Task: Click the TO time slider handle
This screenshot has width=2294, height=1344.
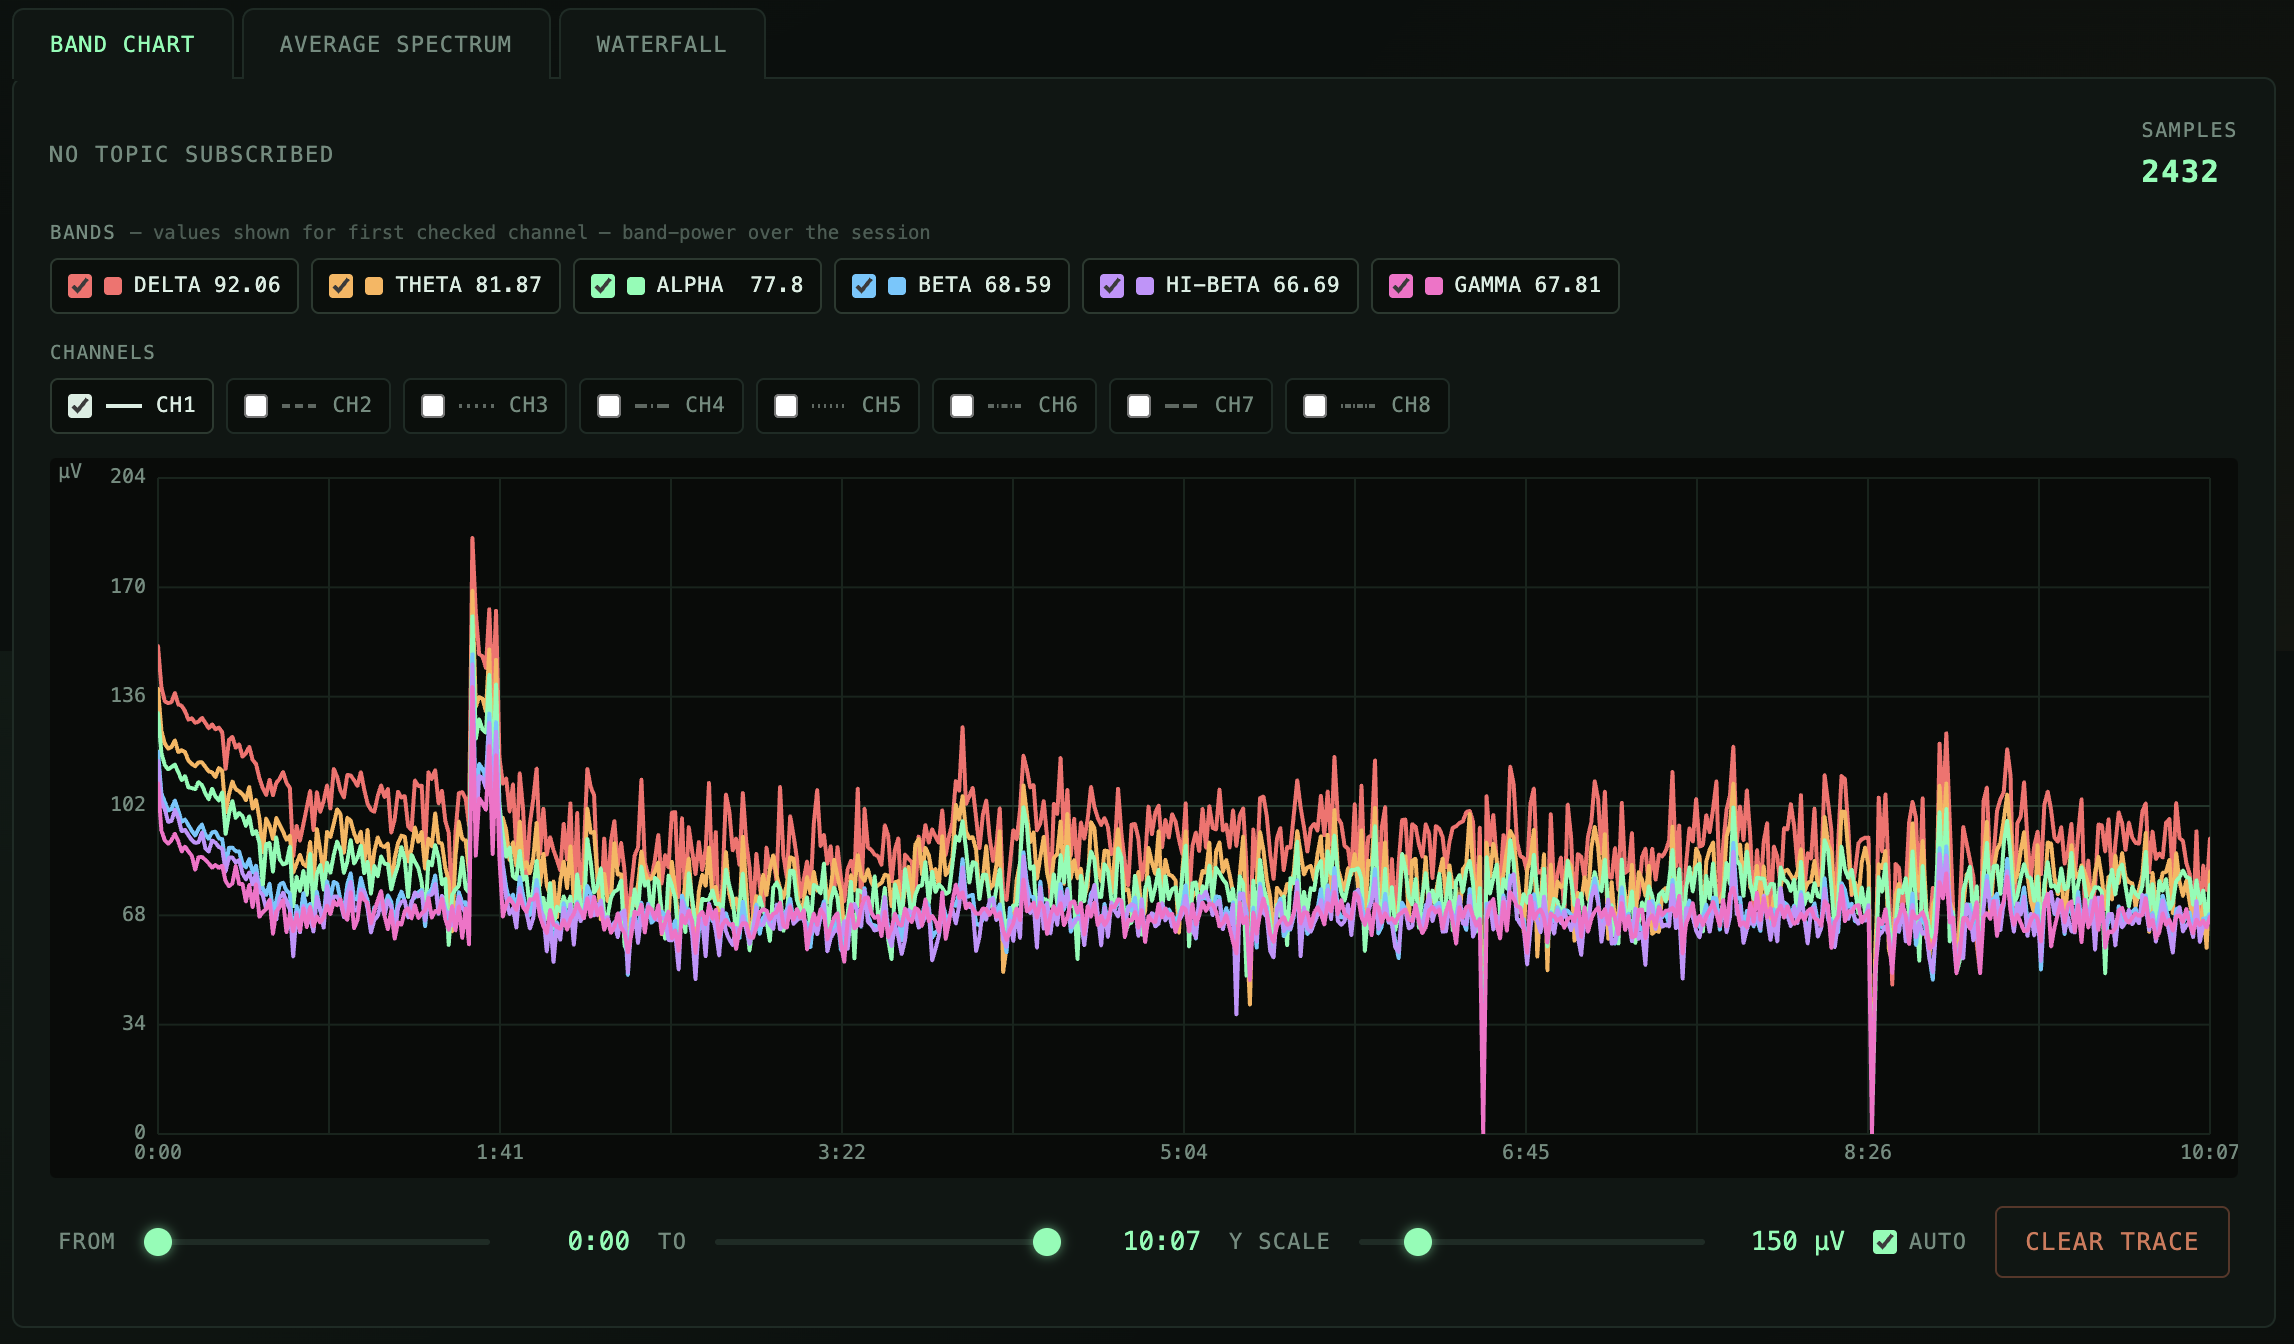Action: pyautogui.click(x=1047, y=1242)
